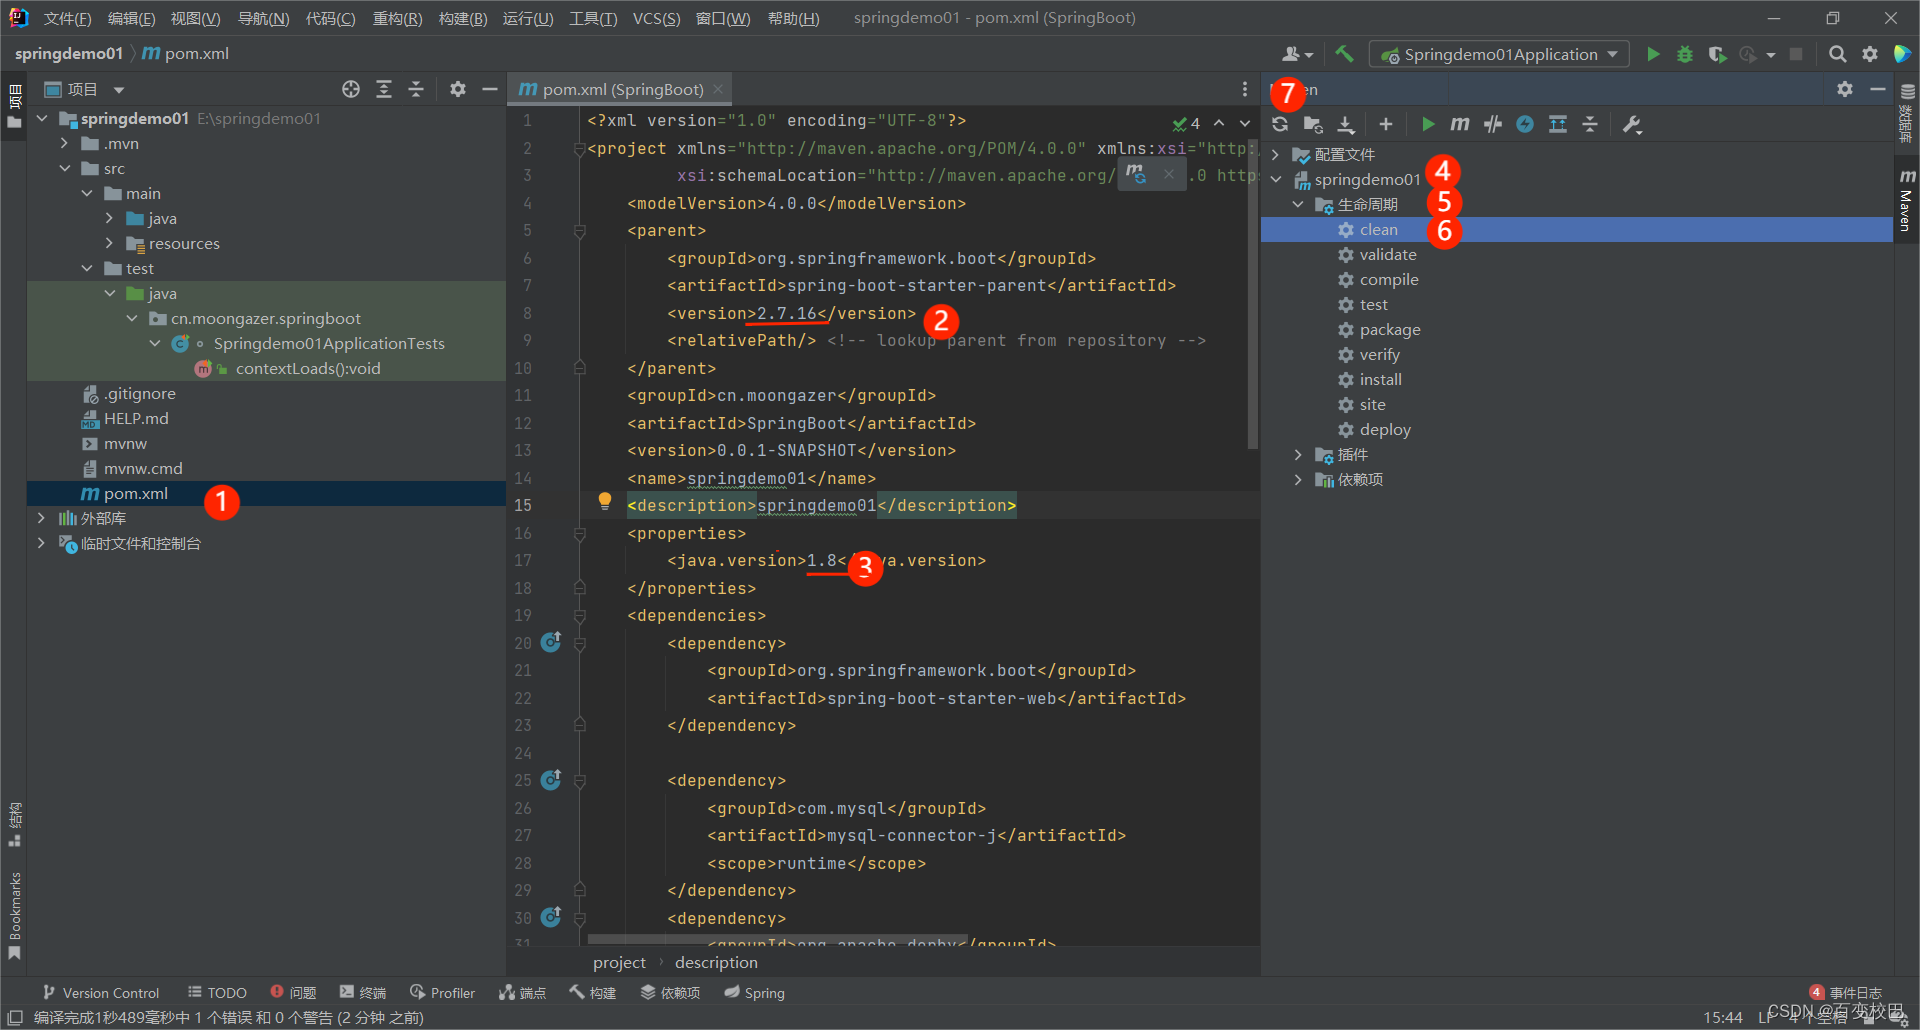Click the intention lightbulb on line 15
Image resolution: width=1920 pixels, height=1030 pixels.
604,501
